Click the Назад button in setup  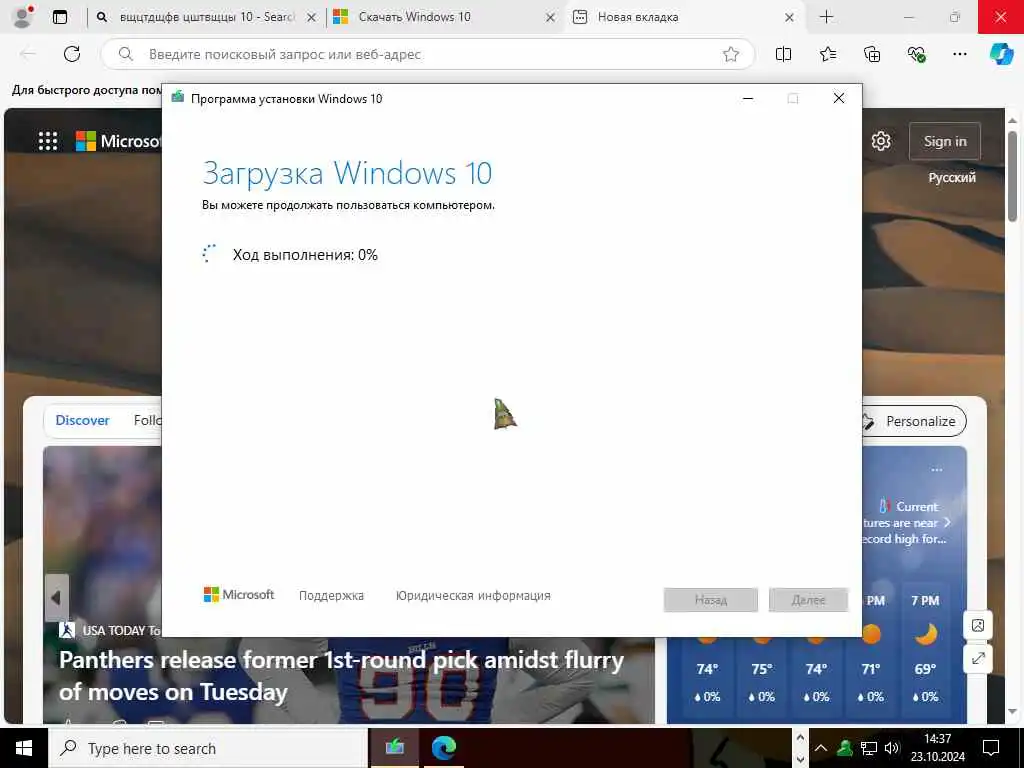pyautogui.click(x=711, y=600)
